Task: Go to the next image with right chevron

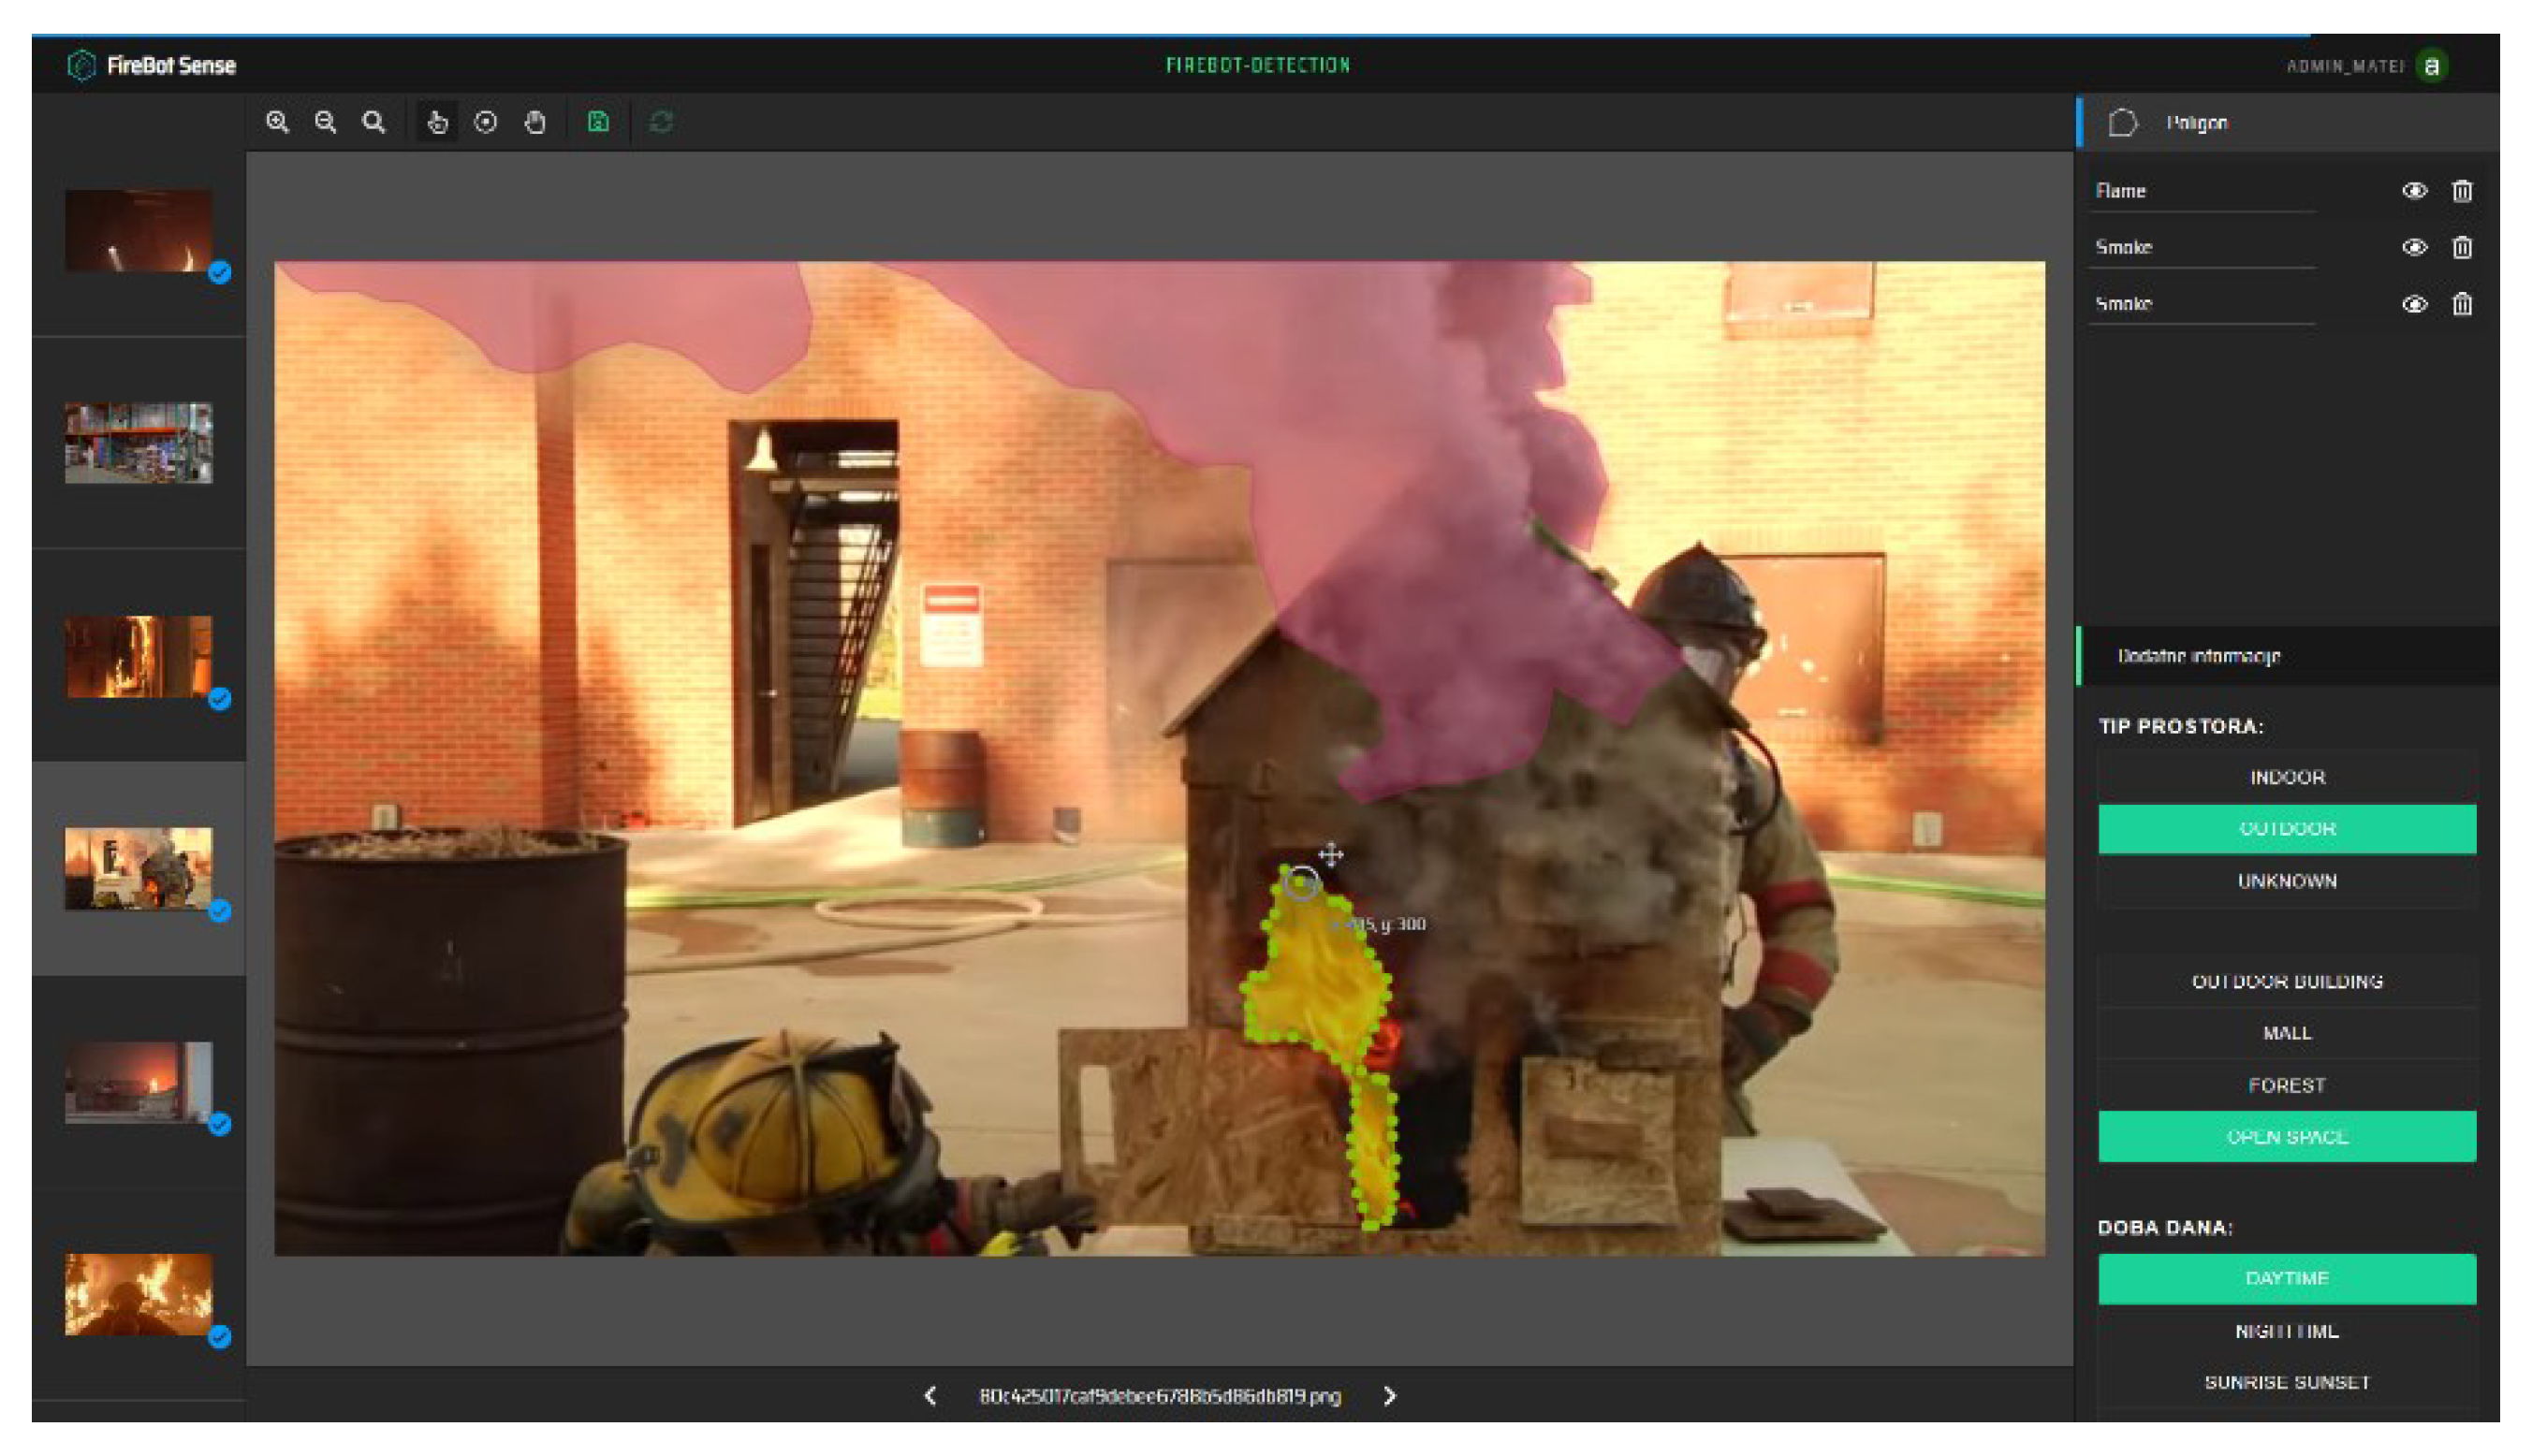Action: click(x=1389, y=1396)
